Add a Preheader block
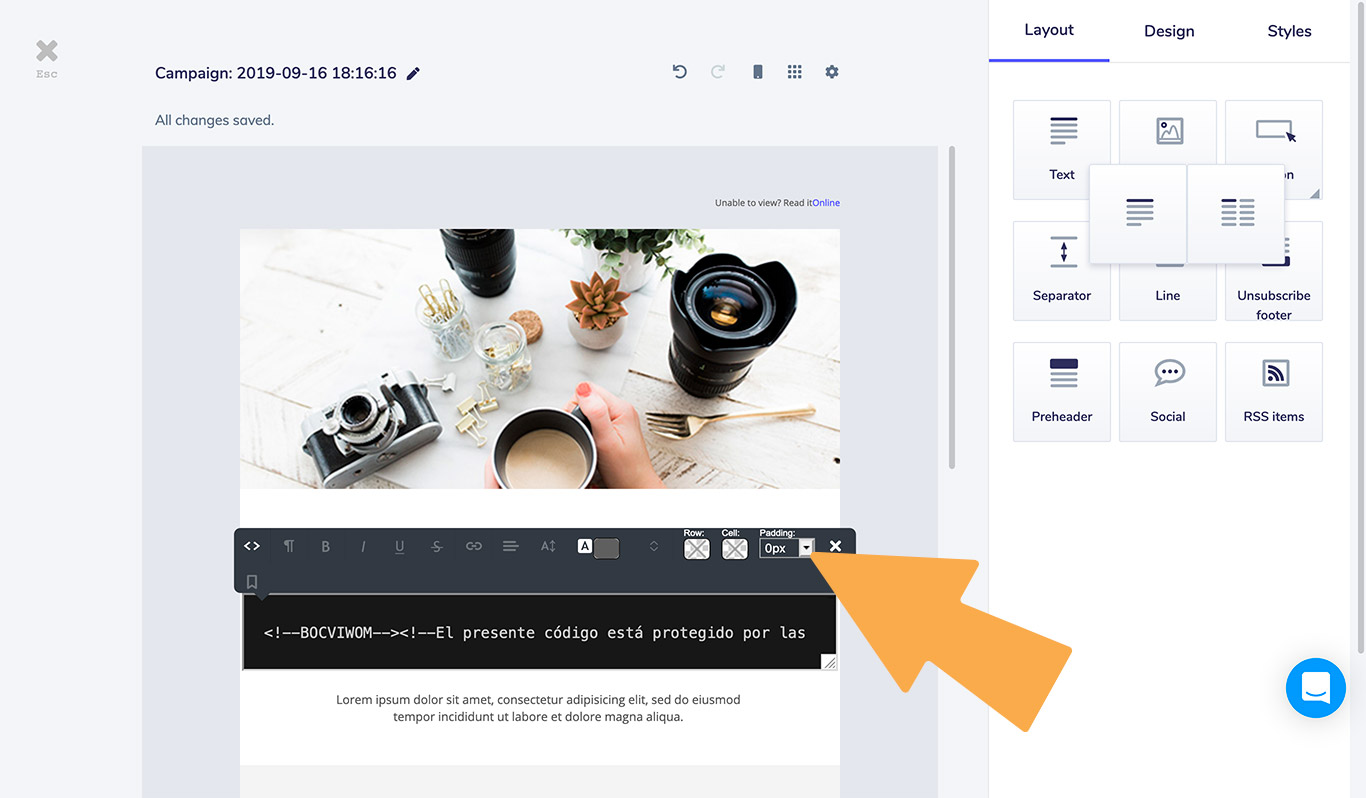This screenshot has width=1366, height=798. tap(1062, 392)
